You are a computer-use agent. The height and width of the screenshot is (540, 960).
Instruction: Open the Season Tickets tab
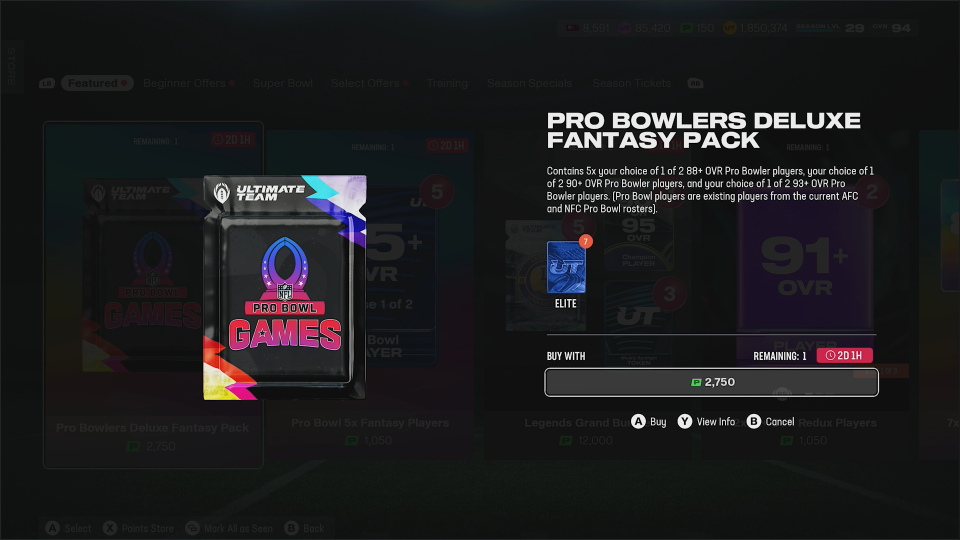(x=631, y=83)
